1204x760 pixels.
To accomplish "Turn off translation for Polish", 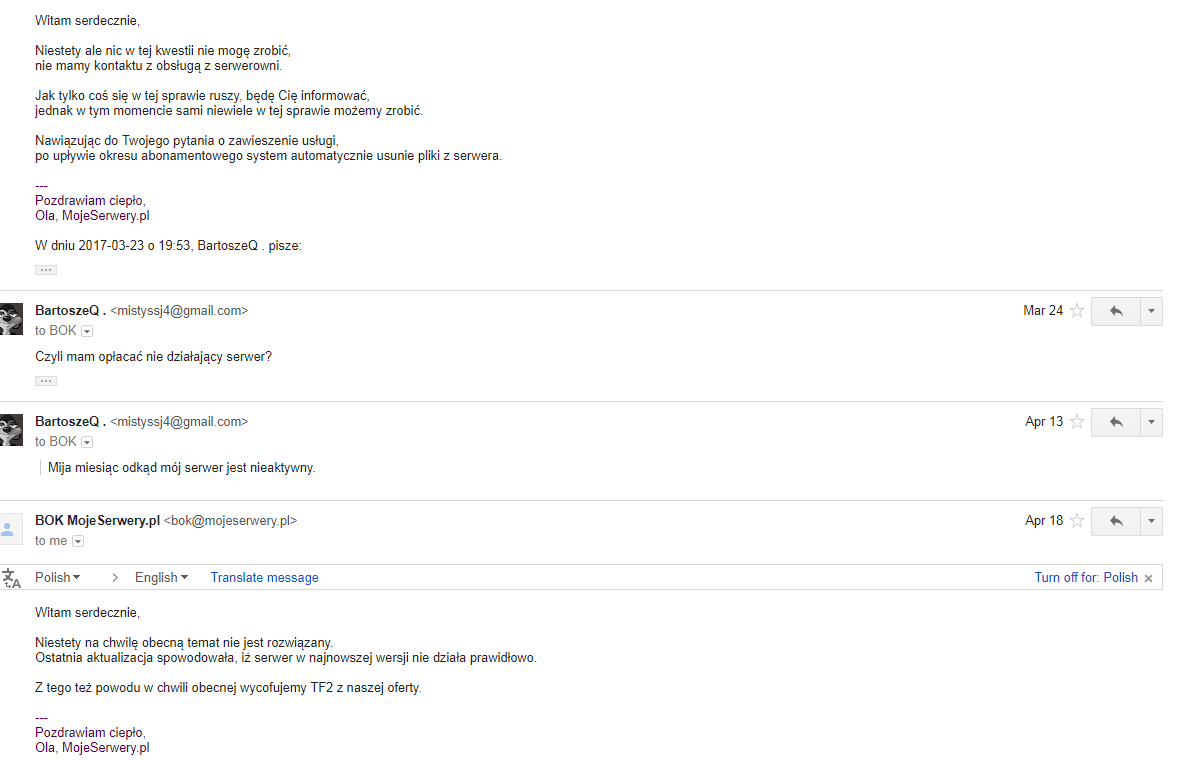I will (x=1086, y=577).
